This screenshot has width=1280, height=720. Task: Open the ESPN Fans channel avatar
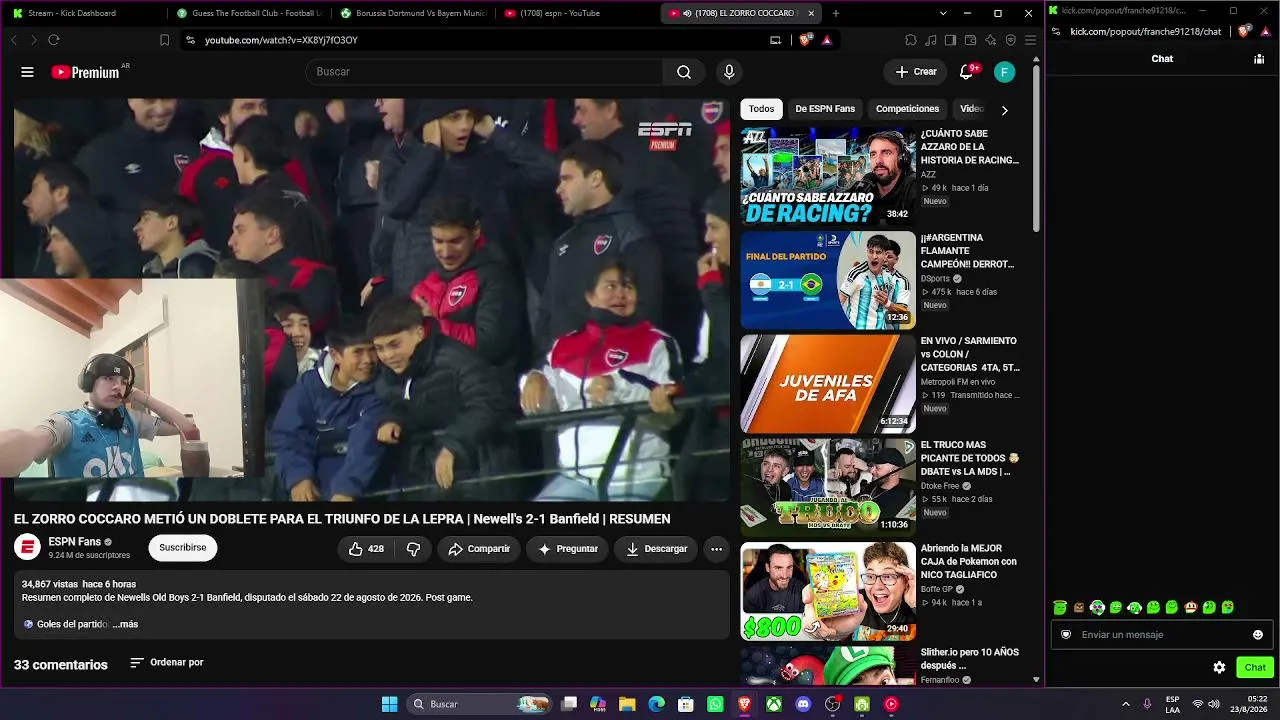pos(27,547)
